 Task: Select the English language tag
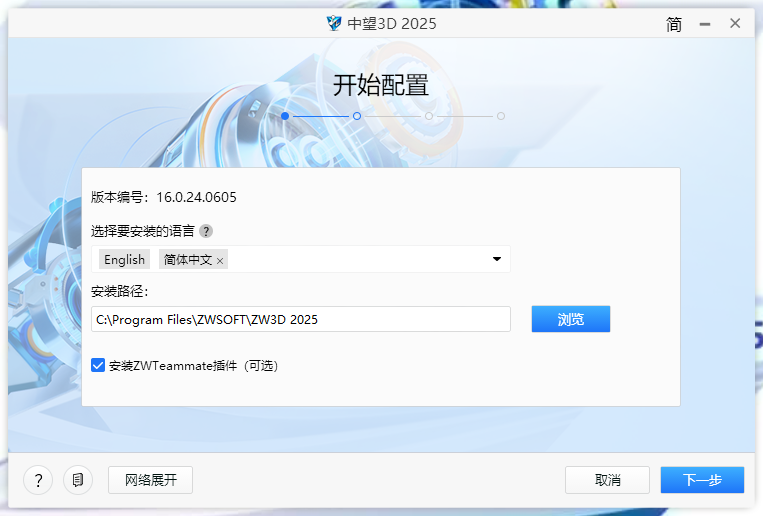125,259
